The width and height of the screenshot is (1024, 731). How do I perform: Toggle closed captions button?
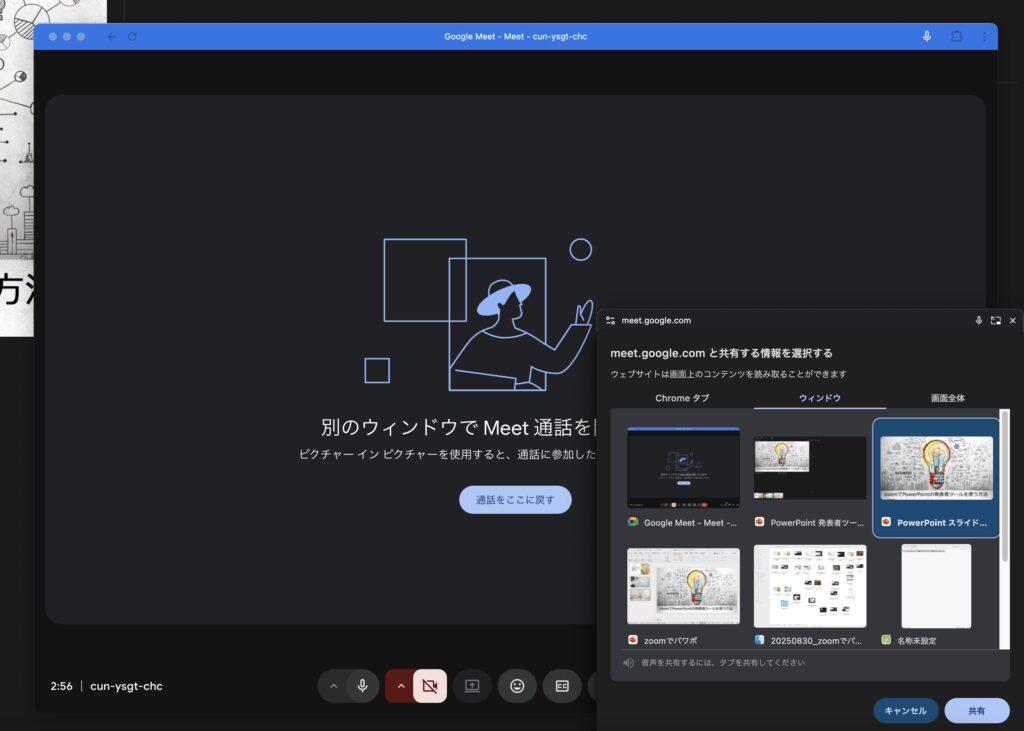pyautogui.click(x=562, y=686)
